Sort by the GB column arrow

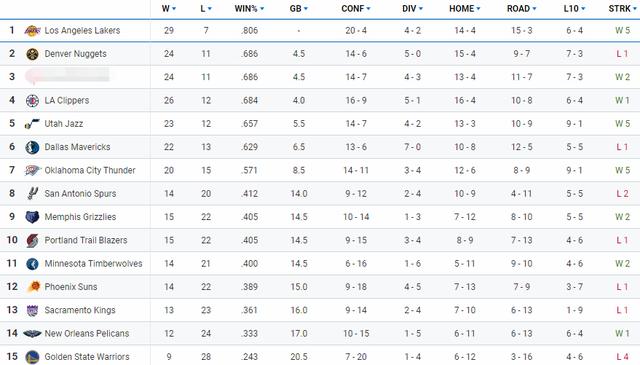(306, 9)
